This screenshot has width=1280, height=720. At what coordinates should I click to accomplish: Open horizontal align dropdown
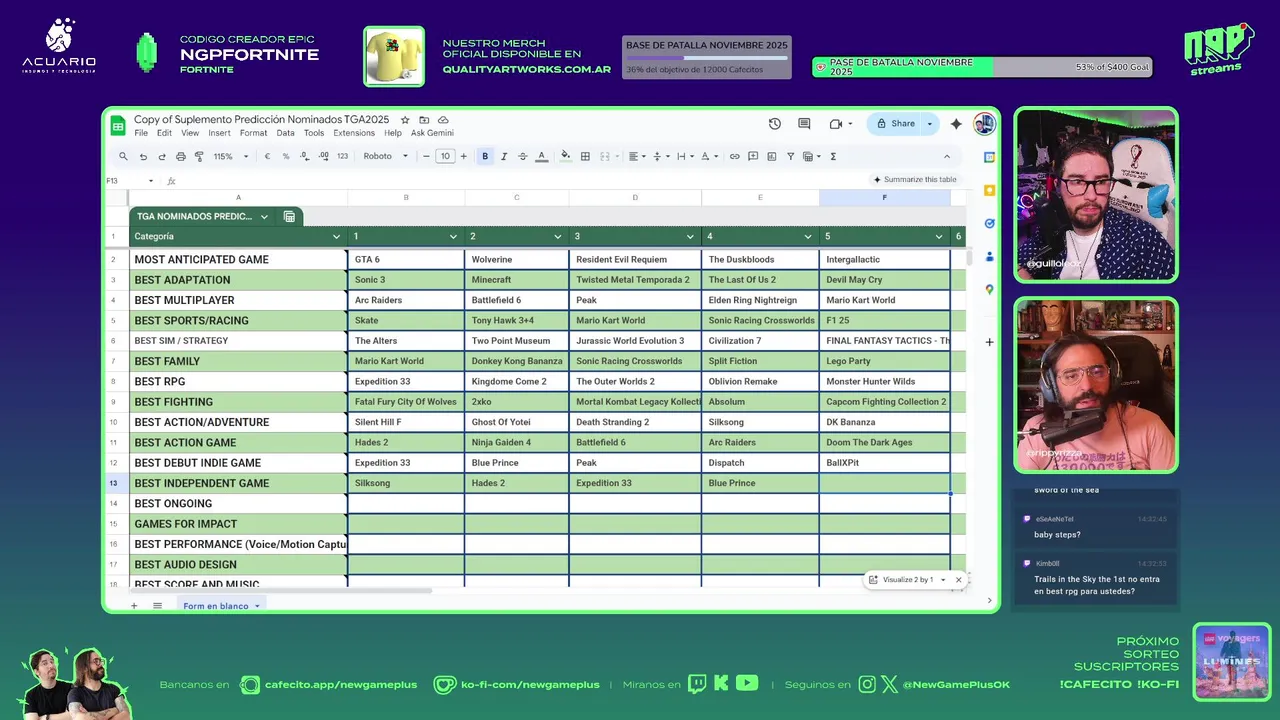(635, 156)
